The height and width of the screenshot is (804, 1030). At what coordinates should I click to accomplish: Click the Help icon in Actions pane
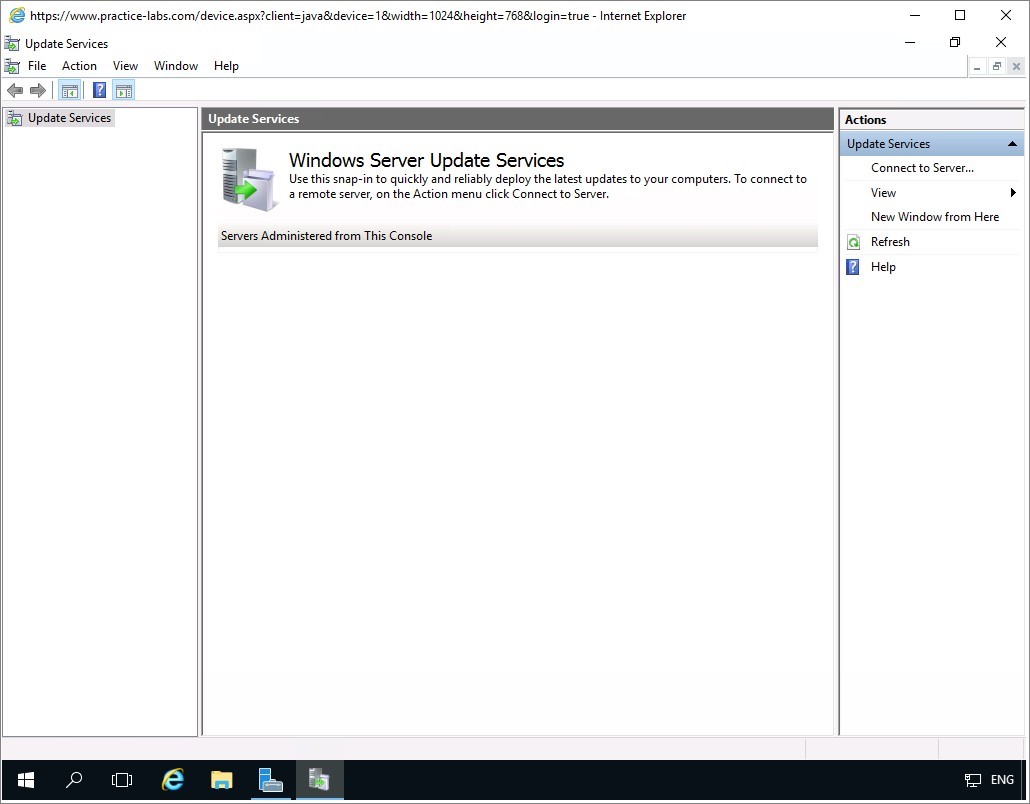pos(853,267)
